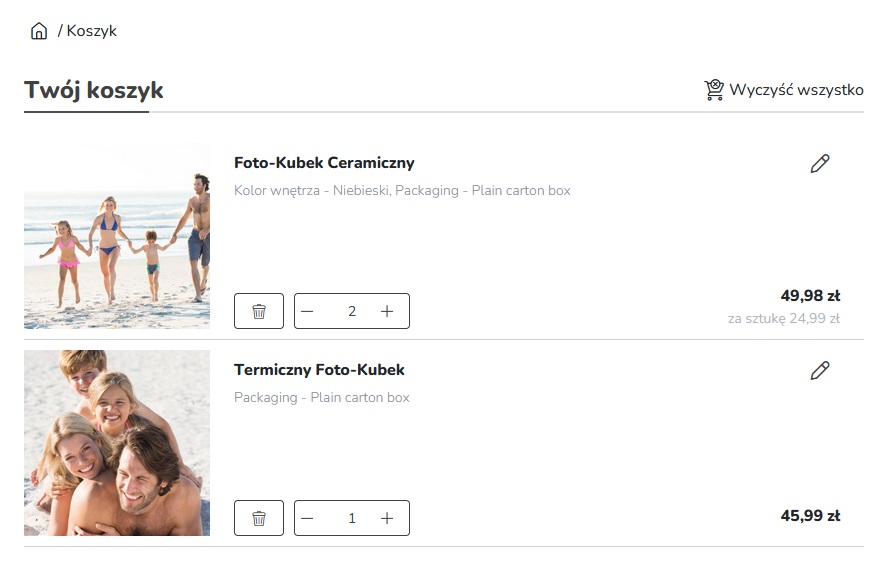Remove Termiczny Foto-Kubek with trash icon
The height and width of the screenshot is (565, 887).
(259, 518)
